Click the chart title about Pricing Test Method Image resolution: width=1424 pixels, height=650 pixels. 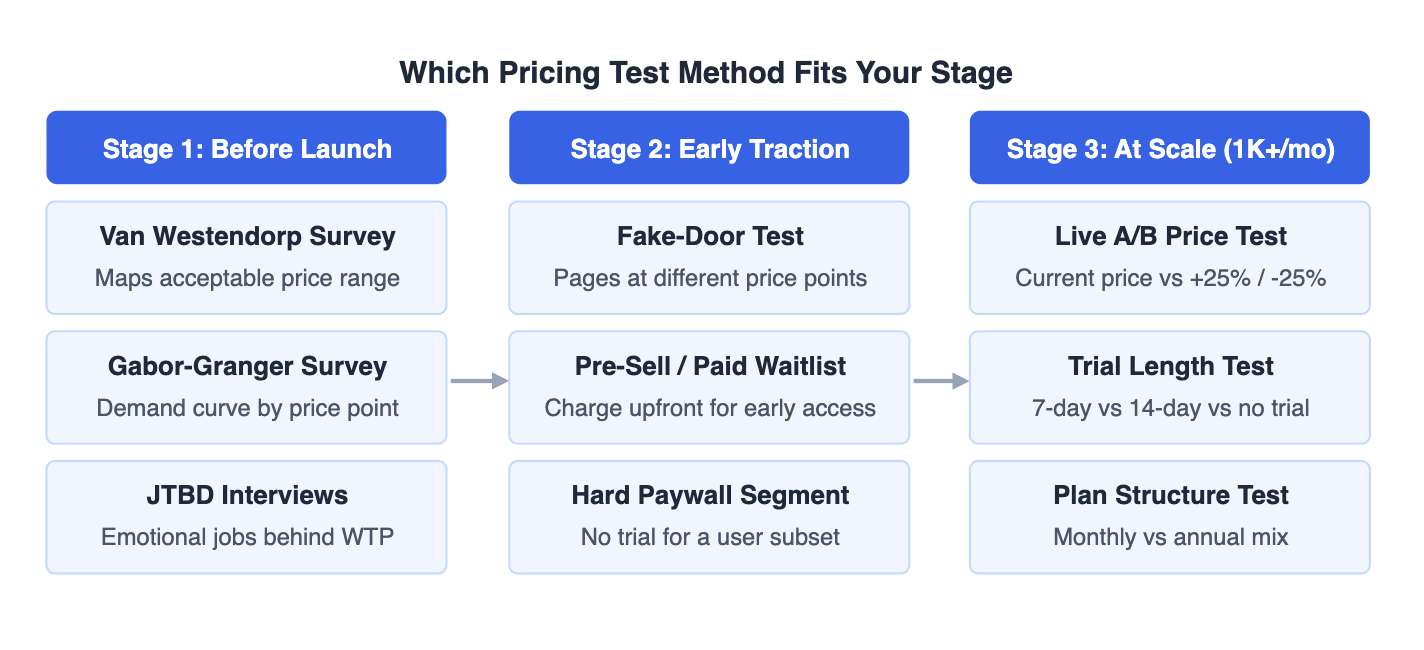706,72
